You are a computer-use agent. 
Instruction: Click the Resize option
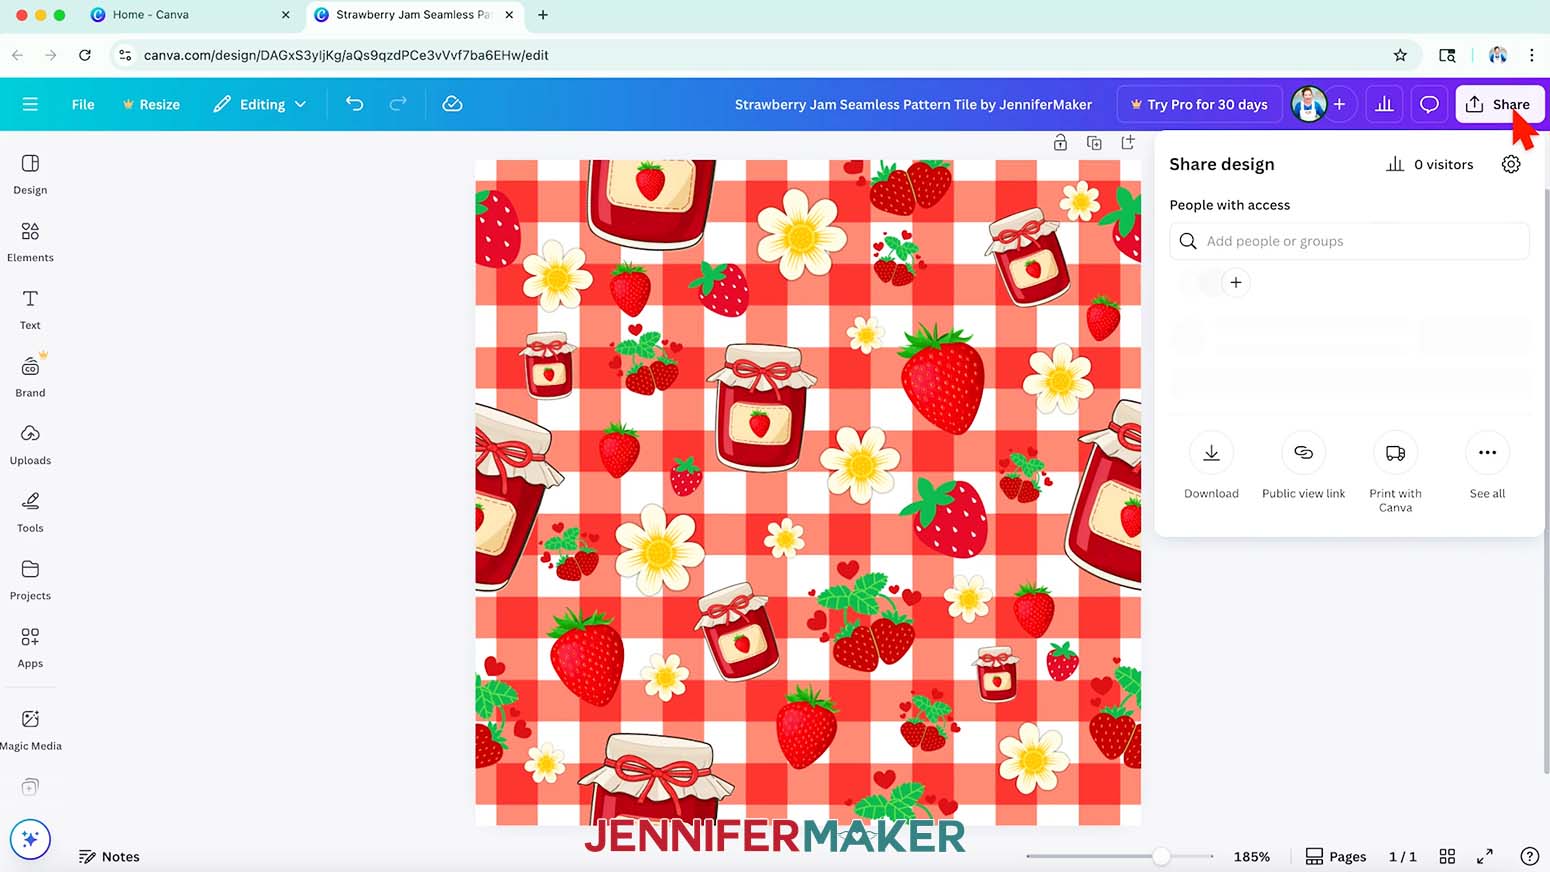(151, 104)
